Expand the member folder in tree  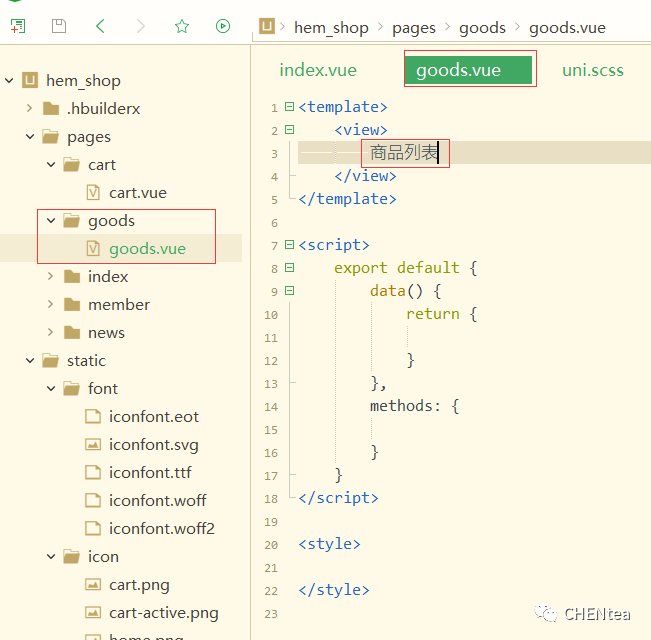pyautogui.click(x=50, y=305)
